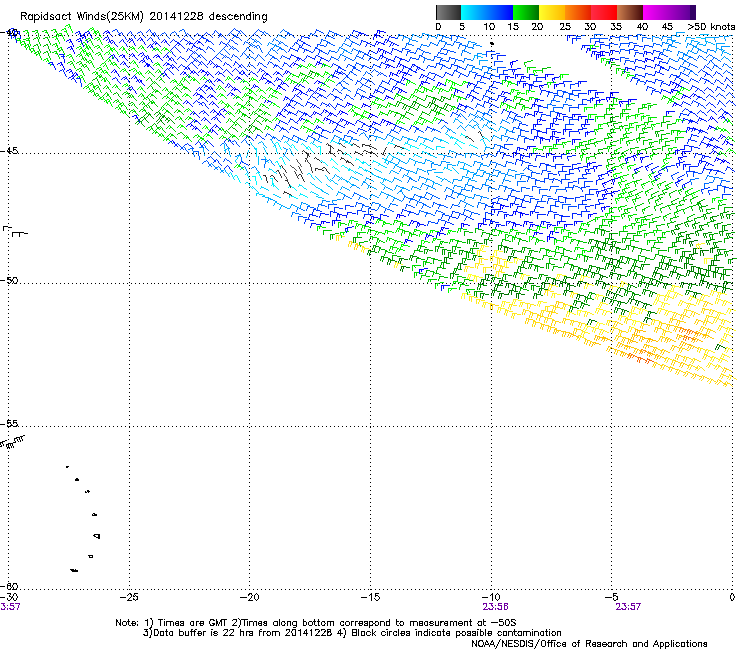The height and width of the screenshot is (650, 740).
Task: Click the '-60' latitude axis label
Action: (x=9, y=586)
